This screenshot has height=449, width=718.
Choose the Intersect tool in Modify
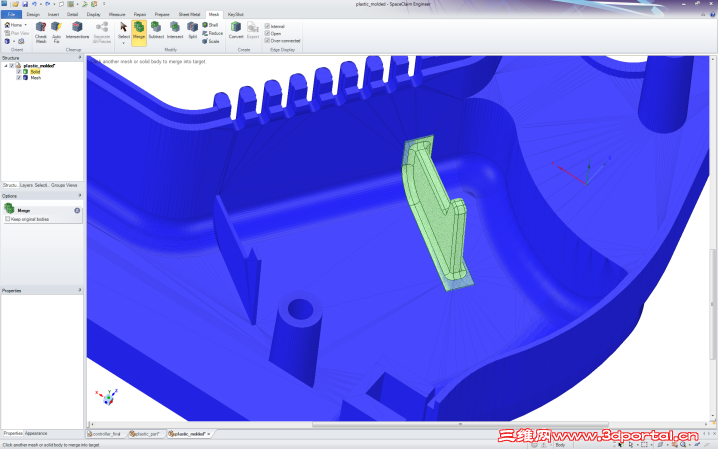pyautogui.click(x=174, y=30)
